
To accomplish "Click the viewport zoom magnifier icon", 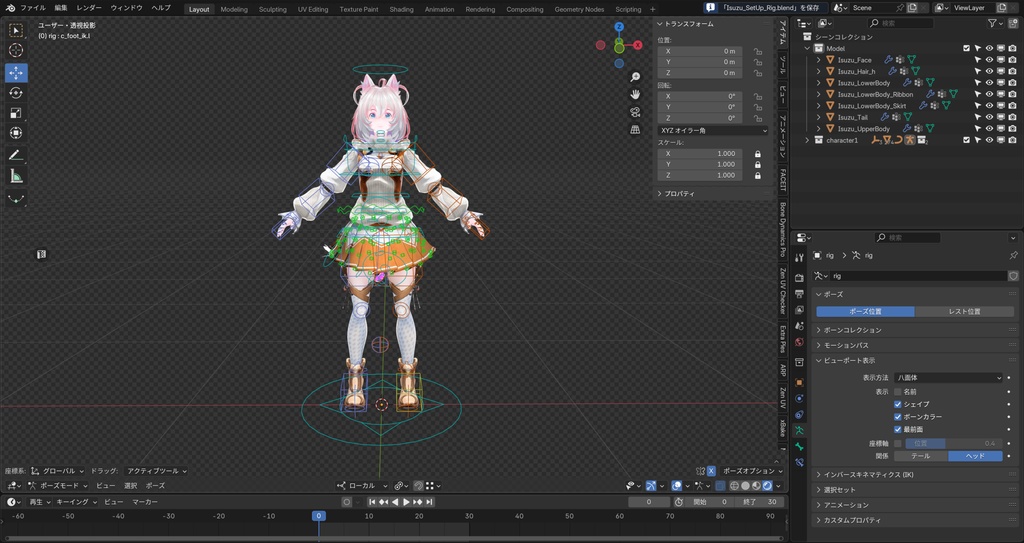I will click(635, 77).
